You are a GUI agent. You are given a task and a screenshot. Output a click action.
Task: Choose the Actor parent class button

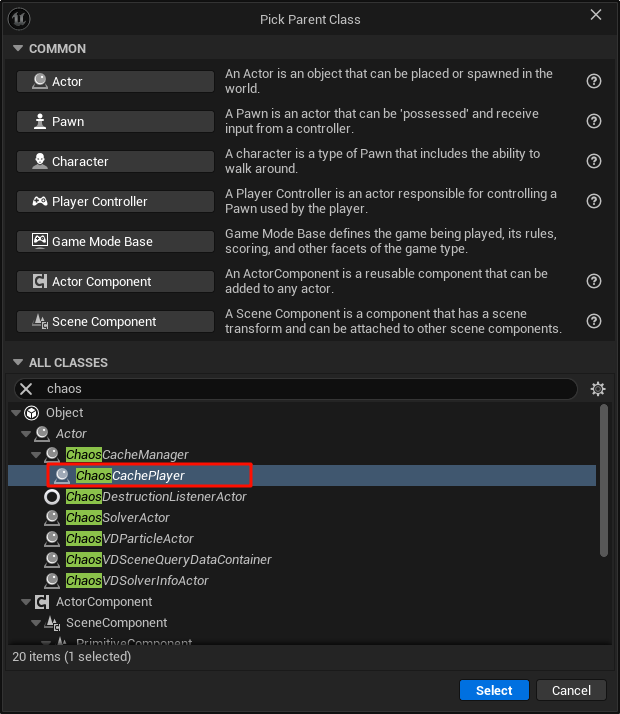[115, 82]
